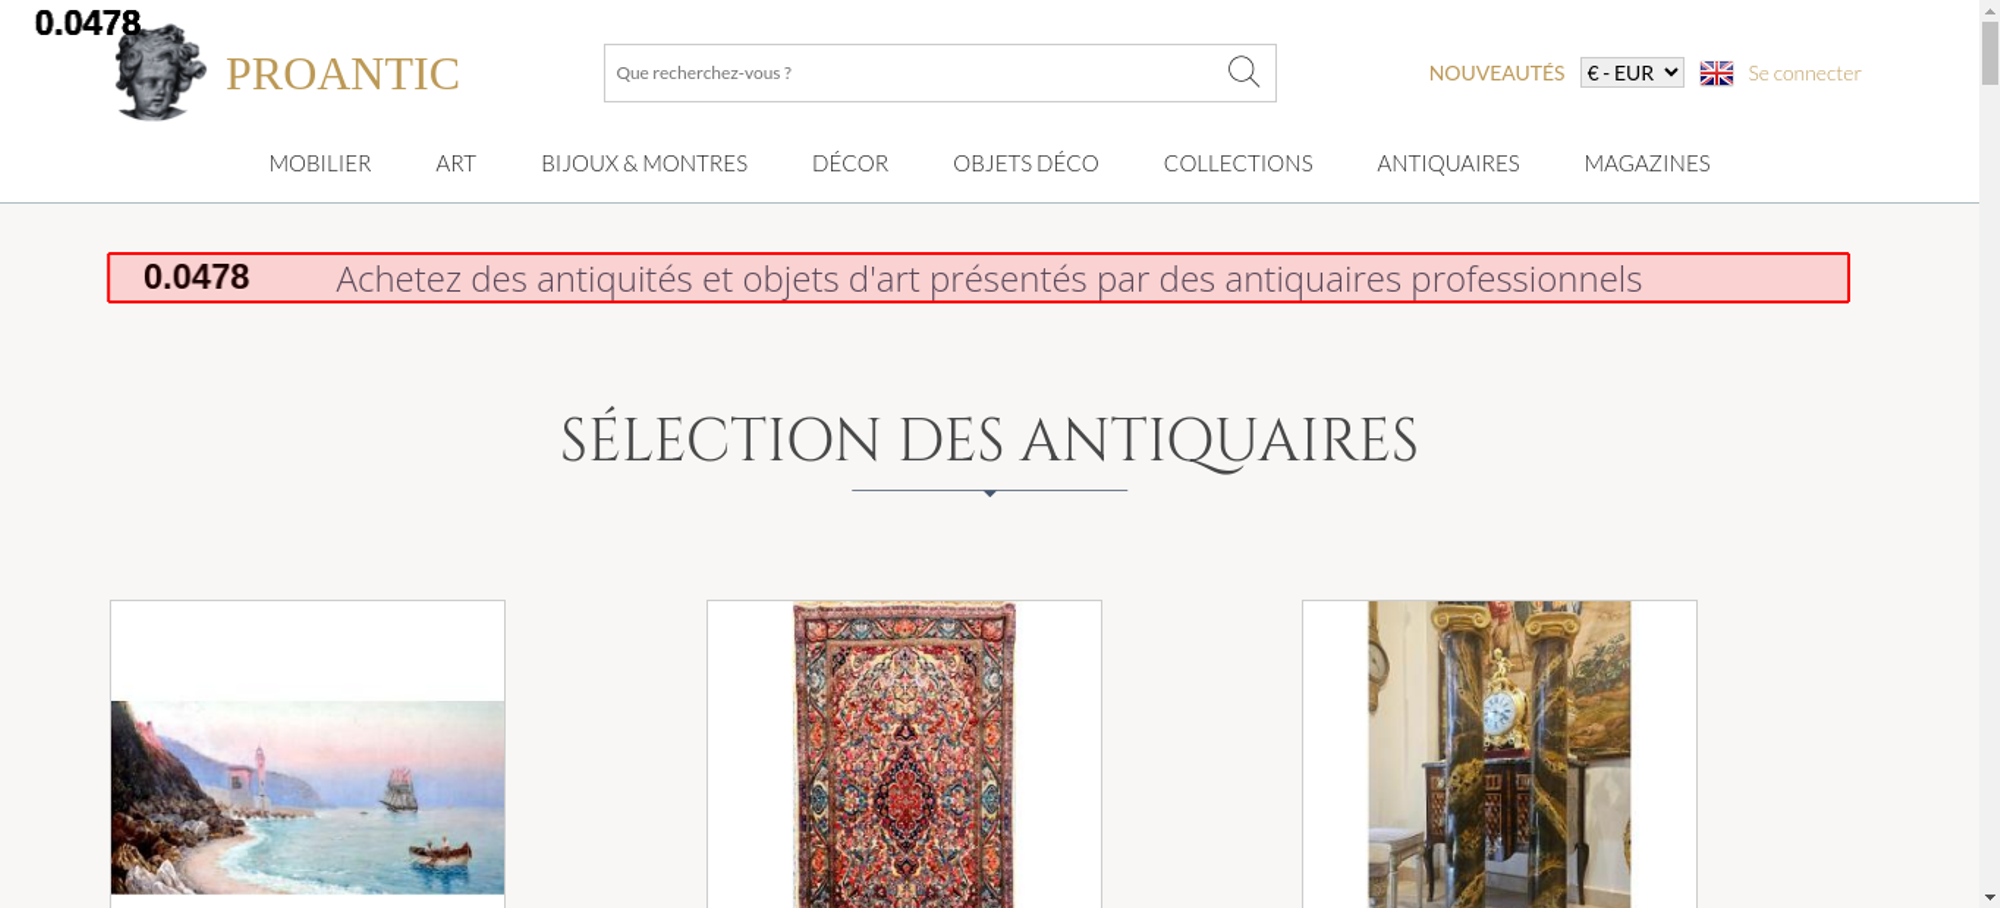Open the Objets Déco menu
This screenshot has width=2000, height=908.
click(1025, 163)
